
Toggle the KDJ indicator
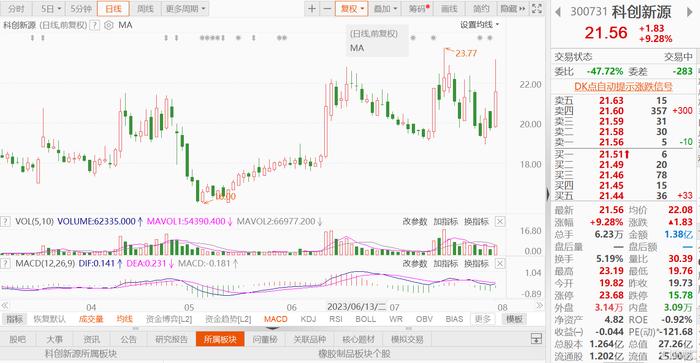tap(308, 319)
